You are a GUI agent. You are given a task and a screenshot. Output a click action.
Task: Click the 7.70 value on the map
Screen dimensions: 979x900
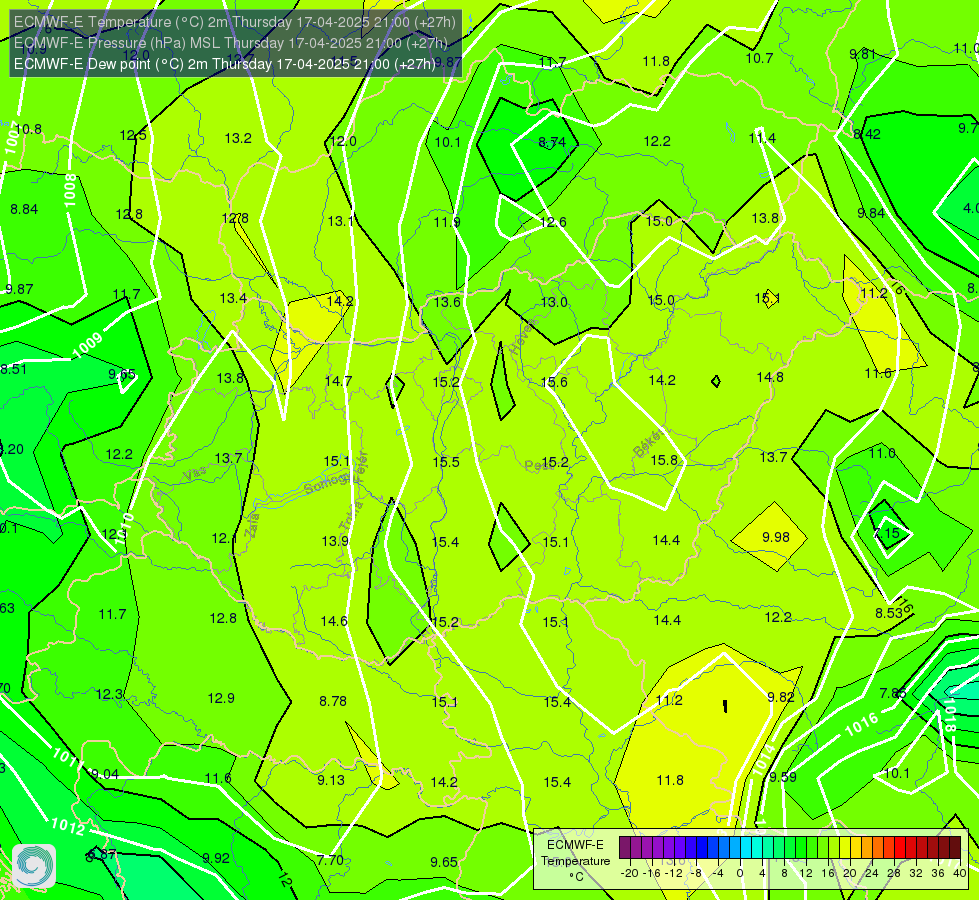click(330, 860)
